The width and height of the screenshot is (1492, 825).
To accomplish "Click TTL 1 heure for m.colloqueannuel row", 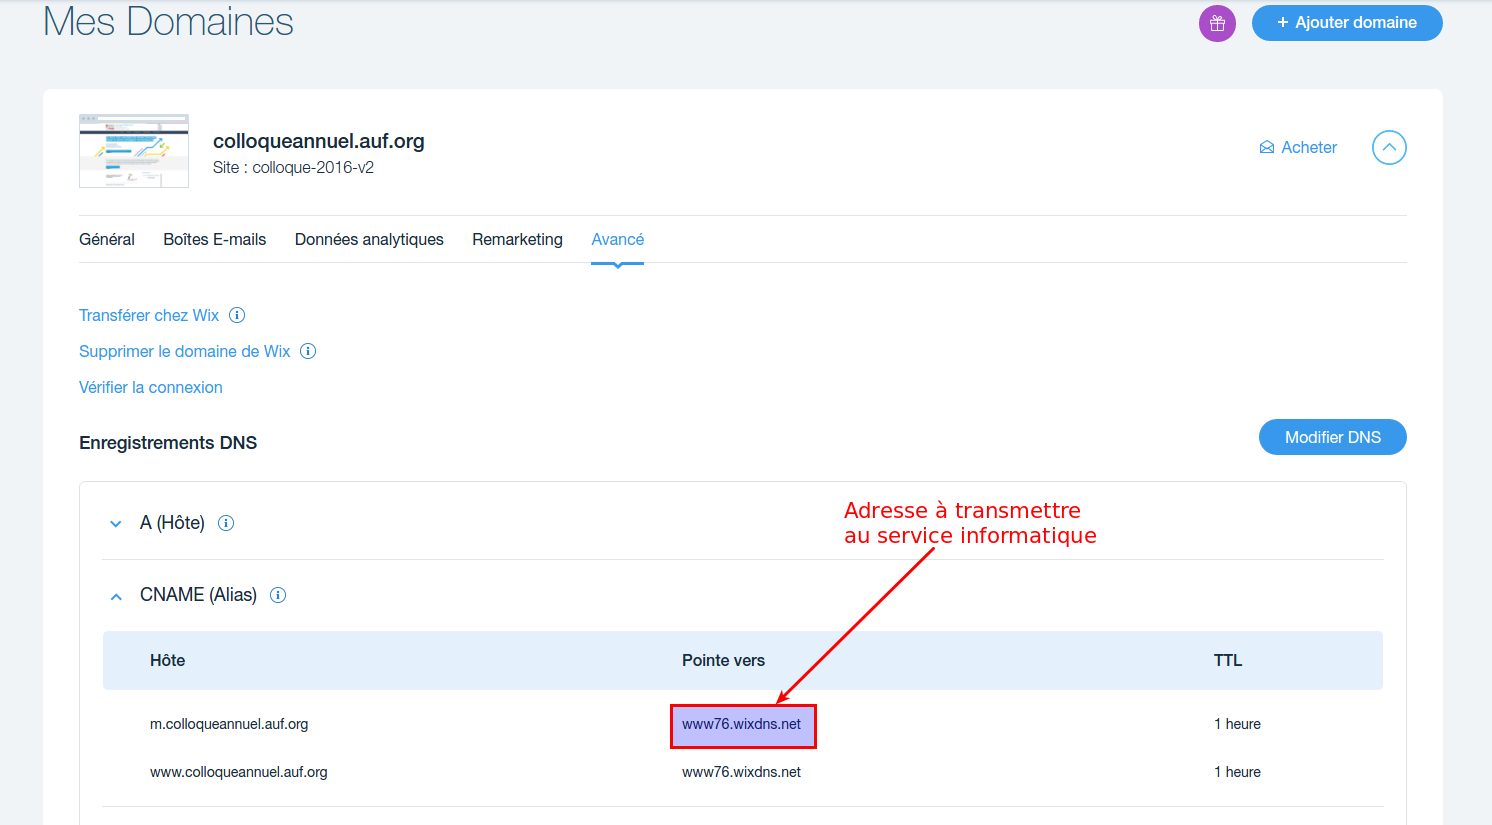I will point(1237,724).
